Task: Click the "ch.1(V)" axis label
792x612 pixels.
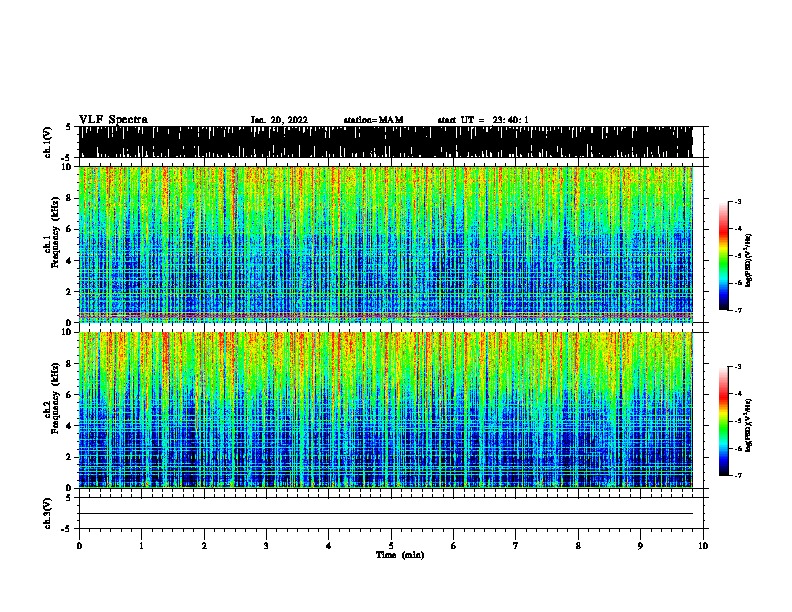Action: tap(48, 142)
